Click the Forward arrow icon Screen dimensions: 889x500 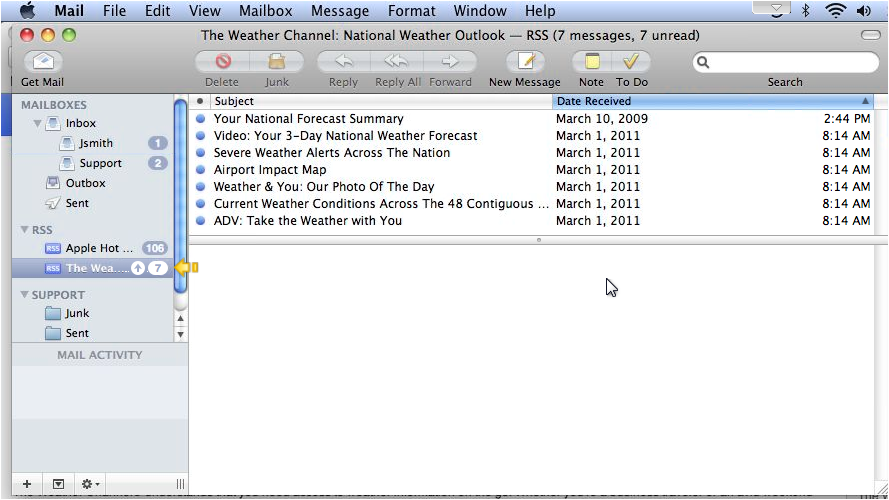pyautogui.click(x=450, y=62)
